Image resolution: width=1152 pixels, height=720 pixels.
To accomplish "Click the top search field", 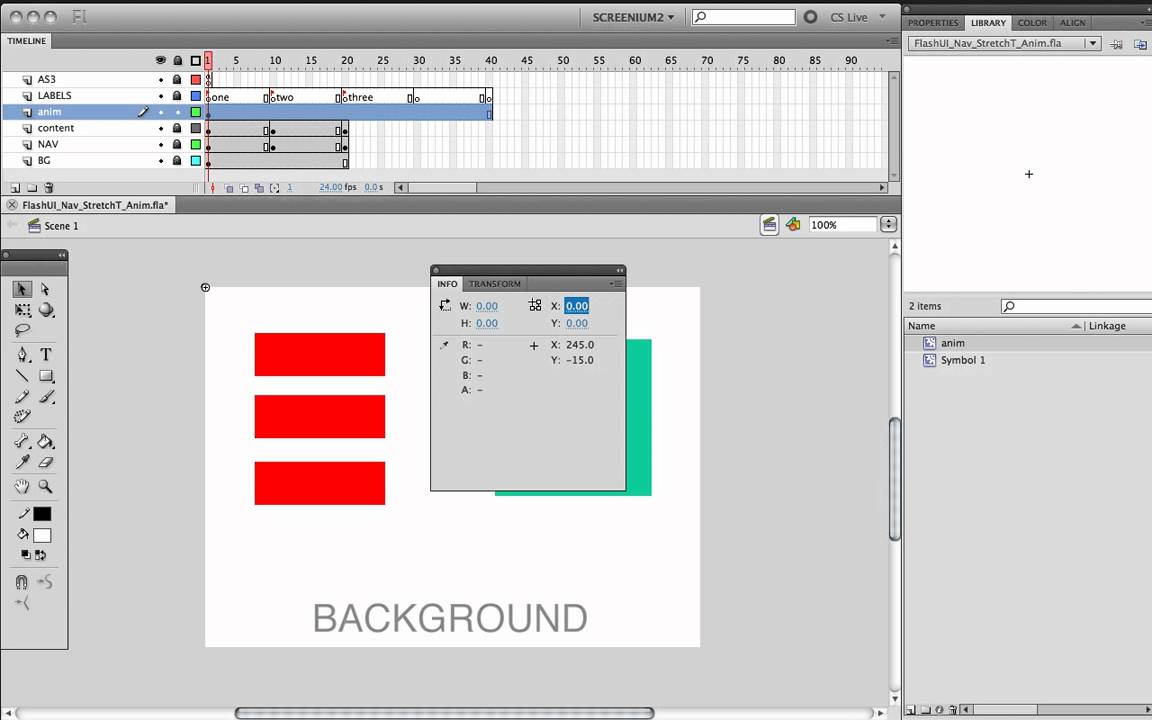I will (x=744, y=17).
